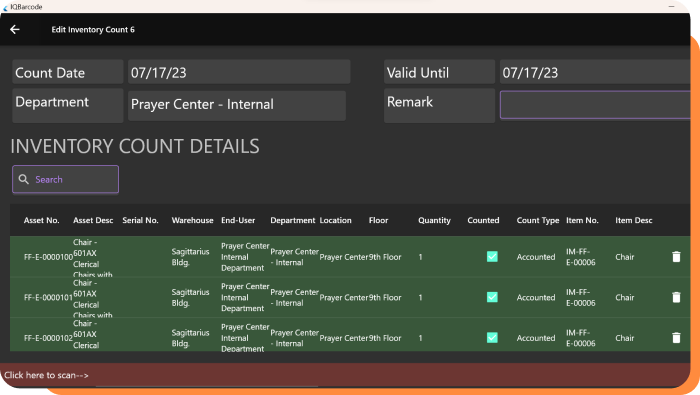This screenshot has width=700, height=395.
Task: Select asset number FF-E-0000100 cell
Action: pyautogui.click(x=48, y=257)
